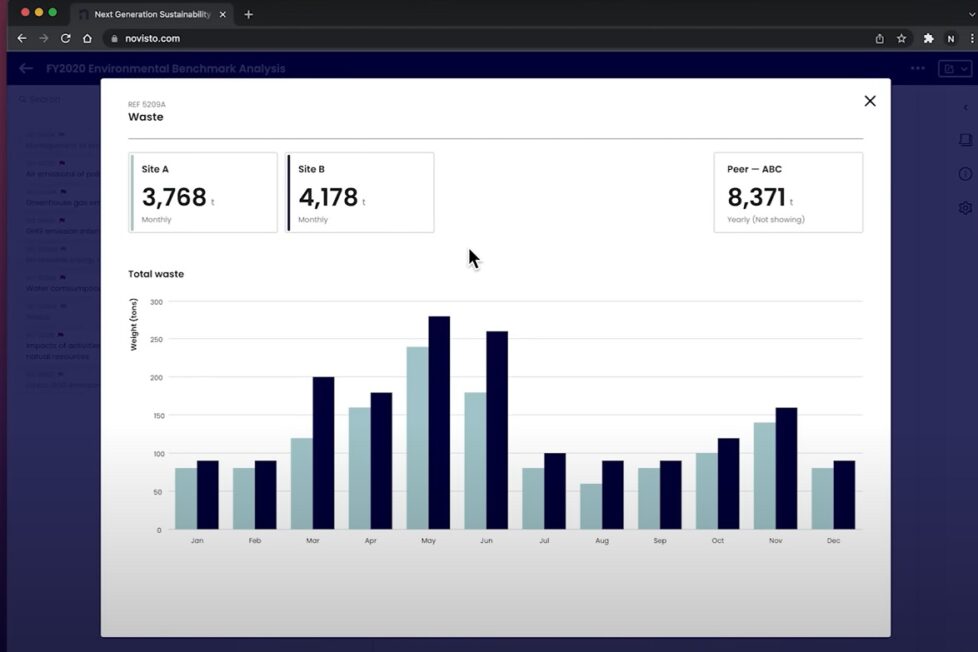This screenshot has height=652, width=978.
Task: Click the browser share icon
Action: 879,38
